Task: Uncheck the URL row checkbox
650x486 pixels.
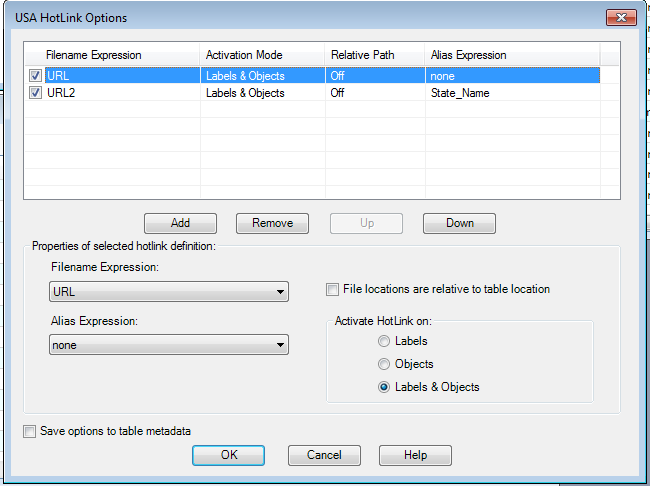Action: click(x=35, y=75)
